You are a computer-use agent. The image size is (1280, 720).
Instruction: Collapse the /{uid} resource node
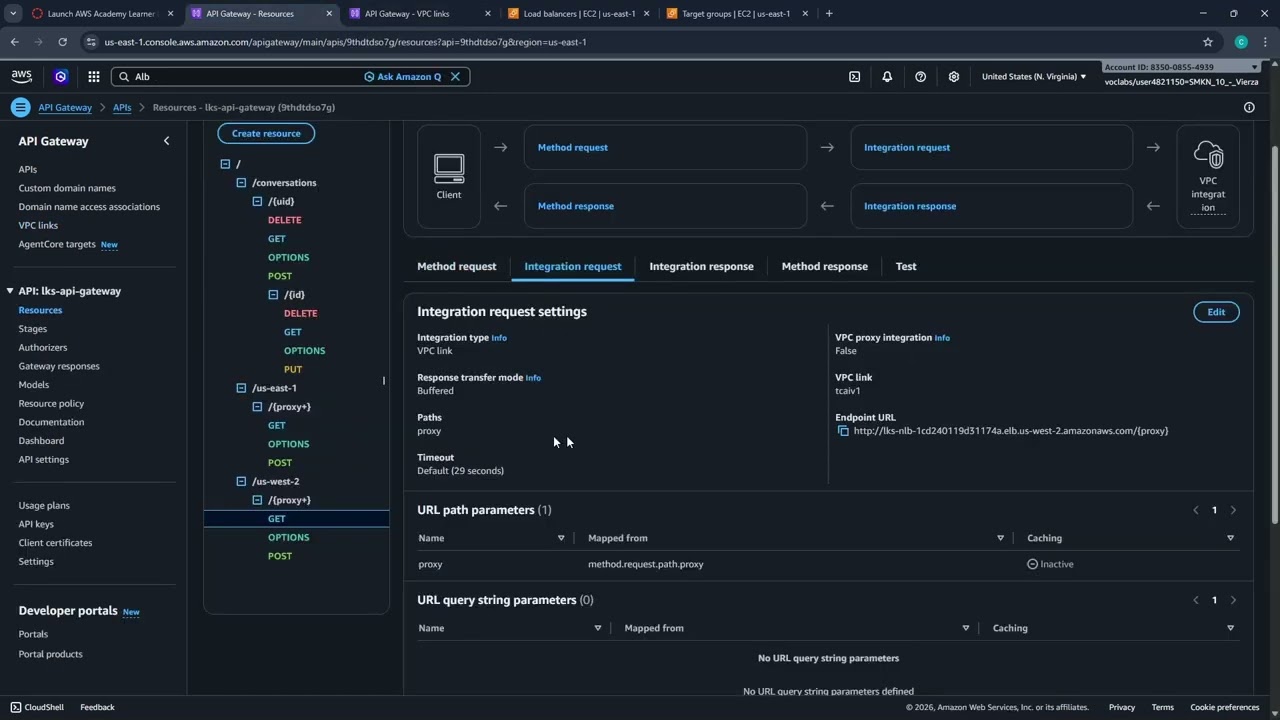coord(257,201)
